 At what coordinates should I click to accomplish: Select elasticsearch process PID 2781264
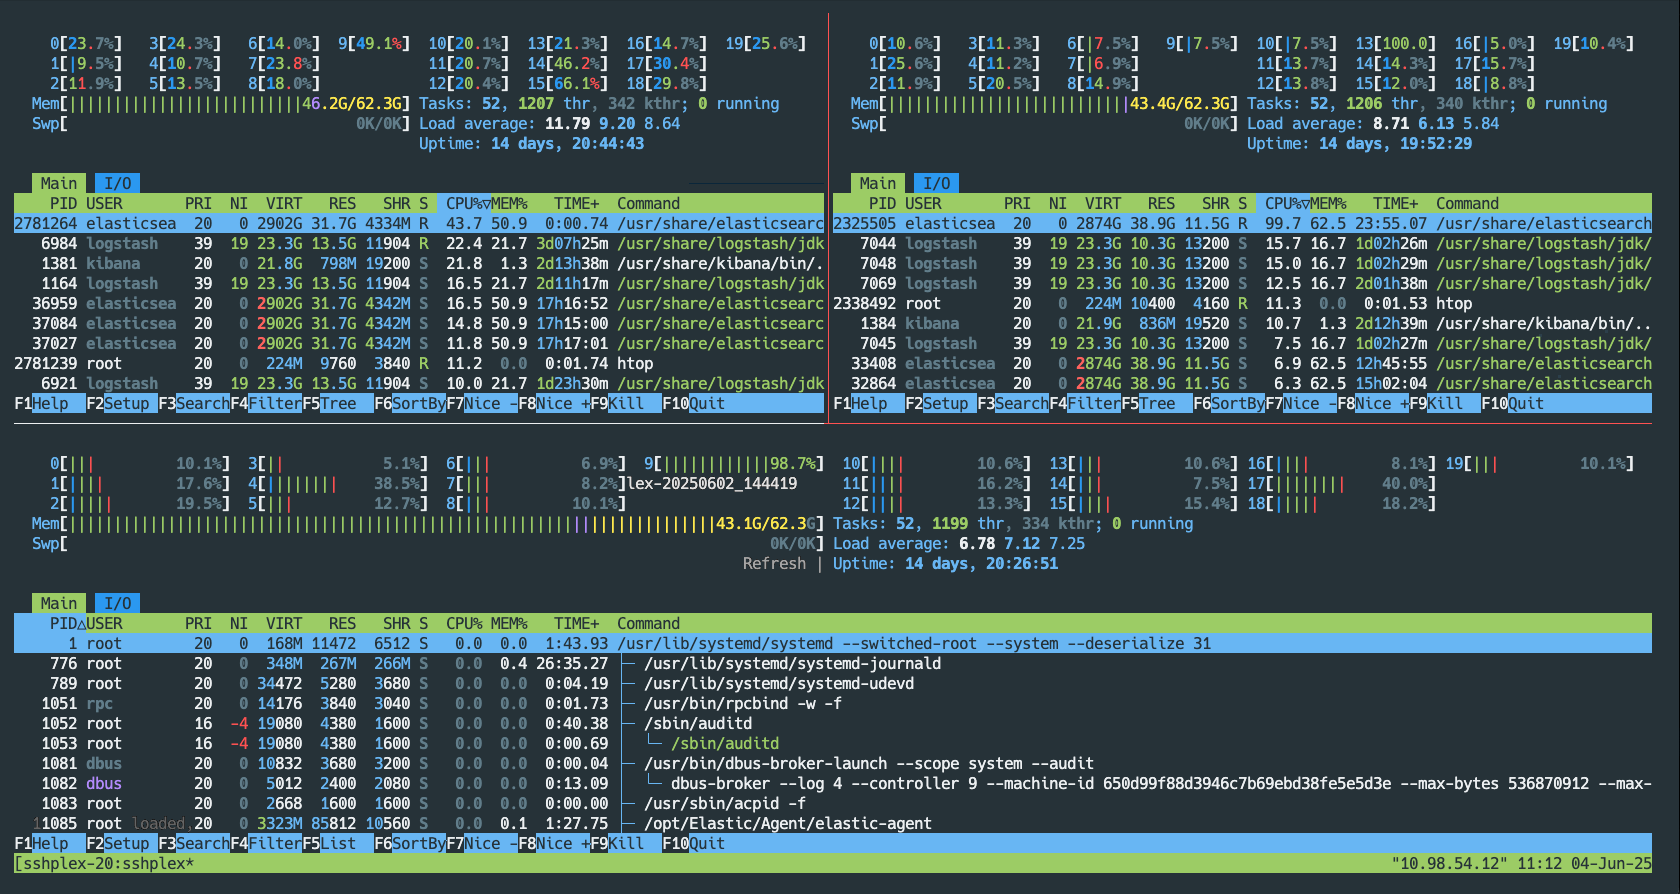[419, 223]
